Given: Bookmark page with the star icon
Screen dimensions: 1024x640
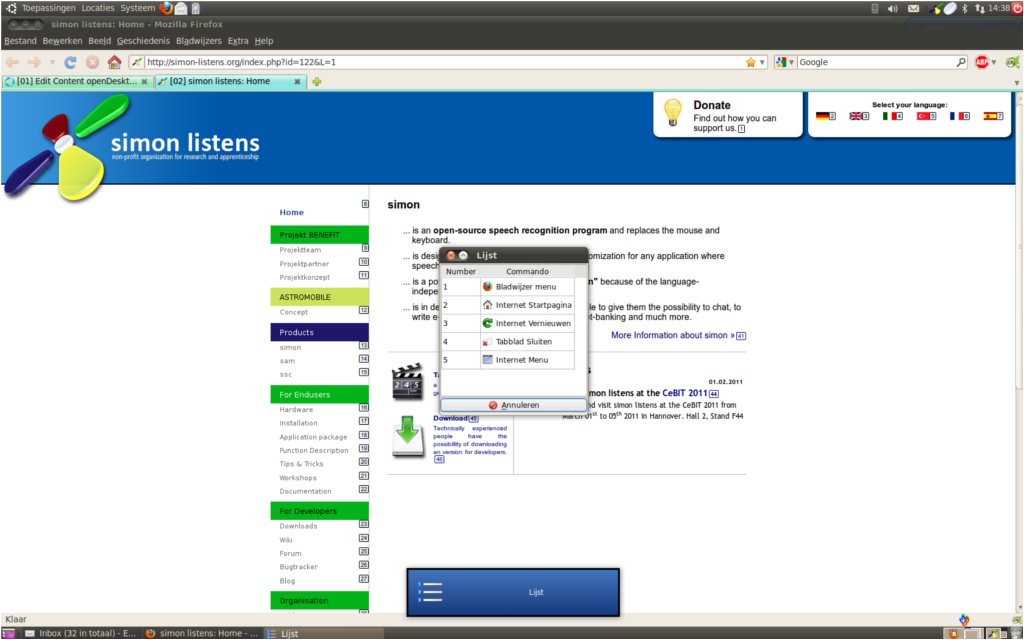Looking at the screenshot, I should click(x=750, y=62).
